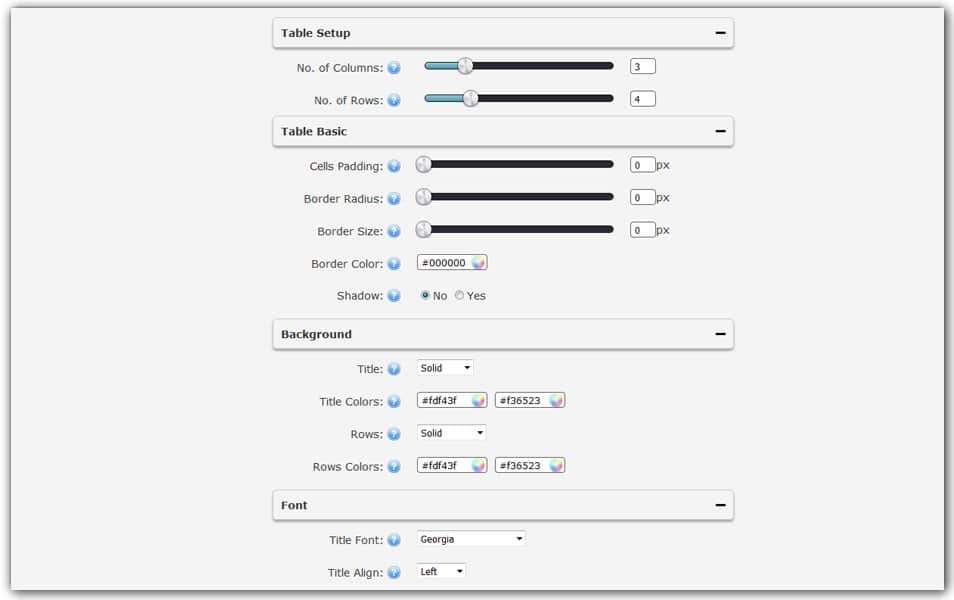Open the Title background style dropdown
The image size is (954, 600).
point(444,367)
